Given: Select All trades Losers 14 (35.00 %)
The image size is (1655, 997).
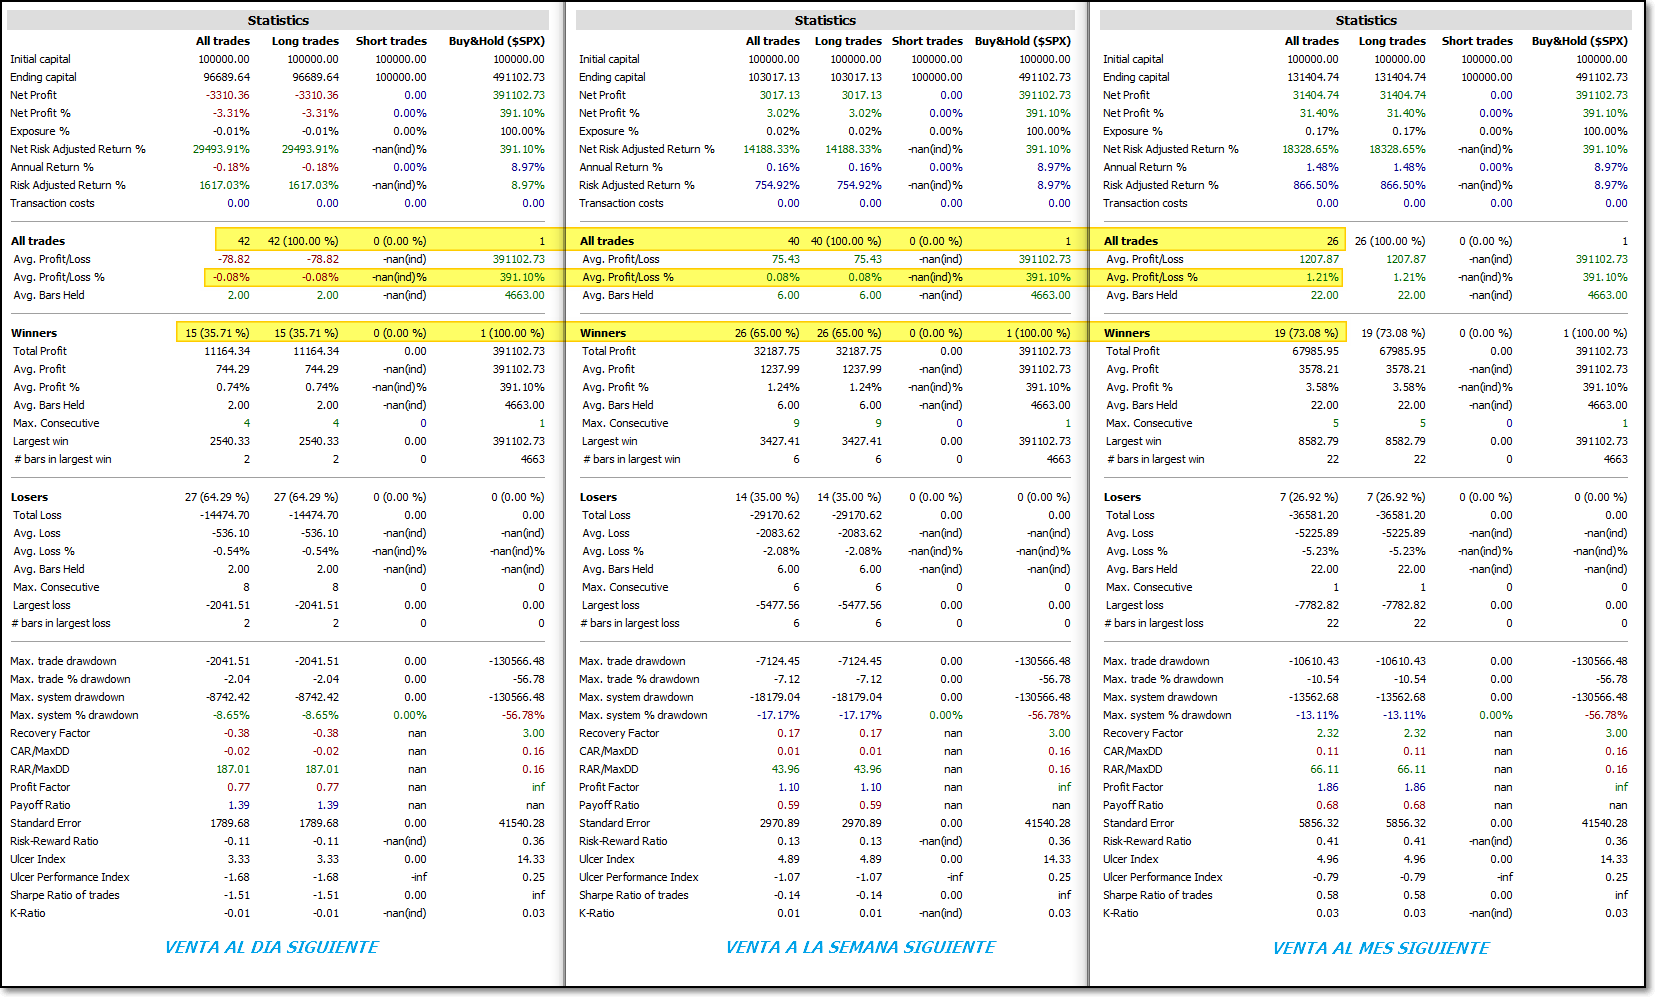Looking at the screenshot, I should pyautogui.click(x=767, y=497).
